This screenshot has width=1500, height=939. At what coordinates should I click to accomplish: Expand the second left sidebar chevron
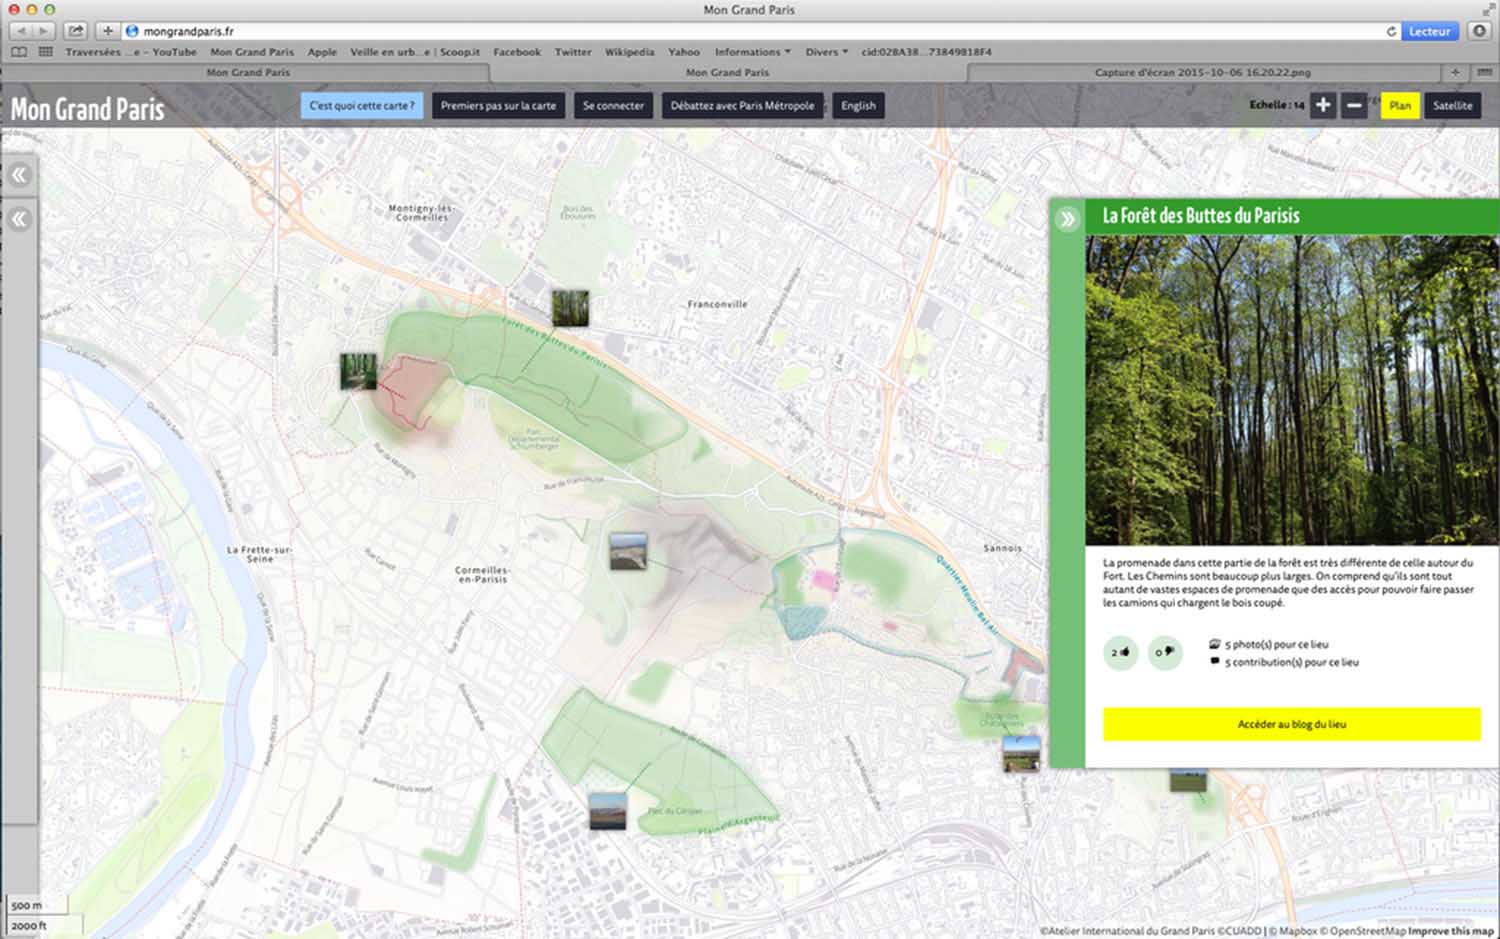(19, 220)
